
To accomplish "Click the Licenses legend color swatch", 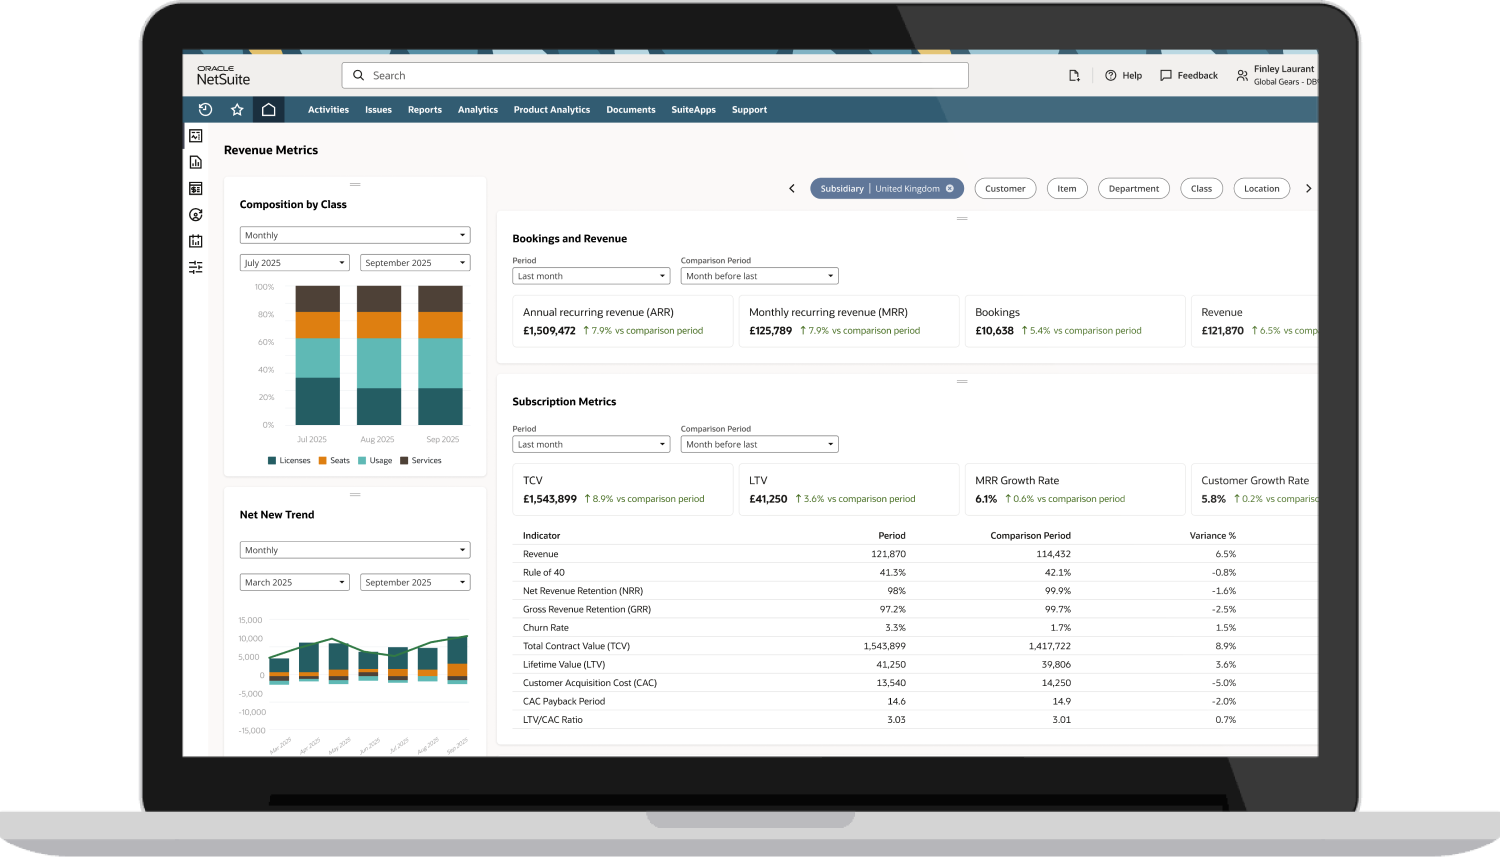I will (272, 461).
